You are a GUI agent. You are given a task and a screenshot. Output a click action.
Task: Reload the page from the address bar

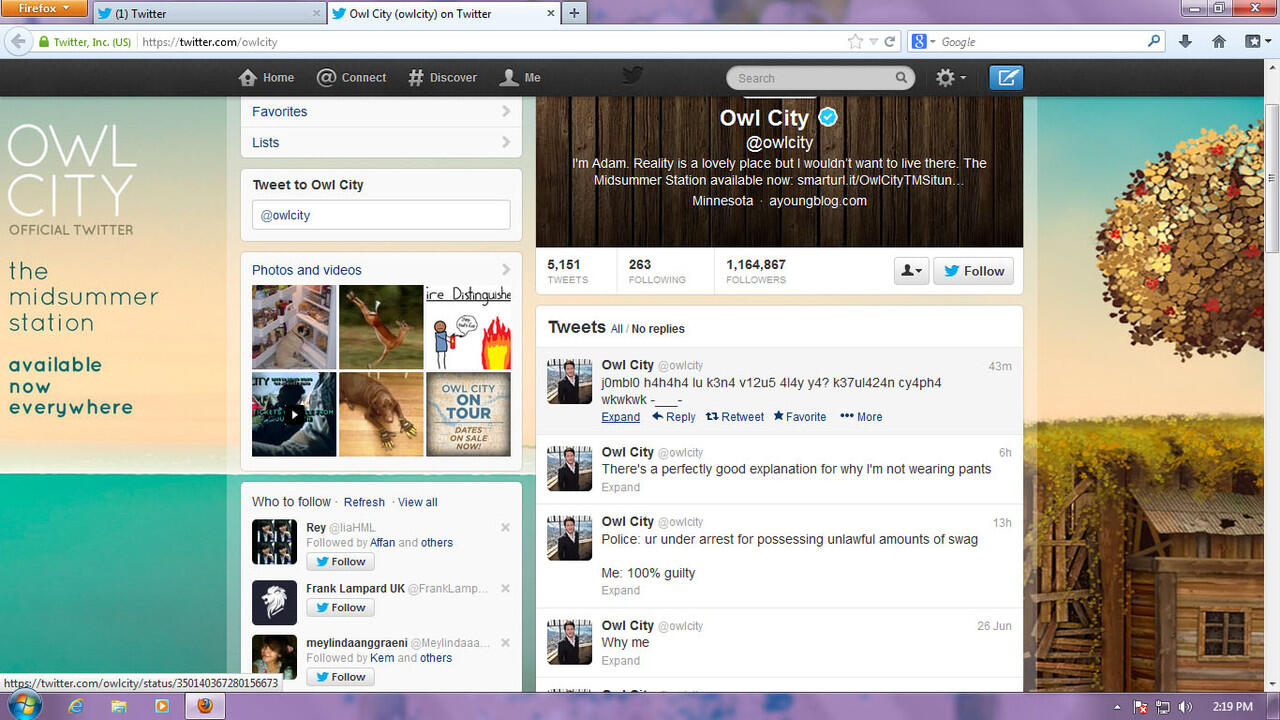(x=890, y=42)
